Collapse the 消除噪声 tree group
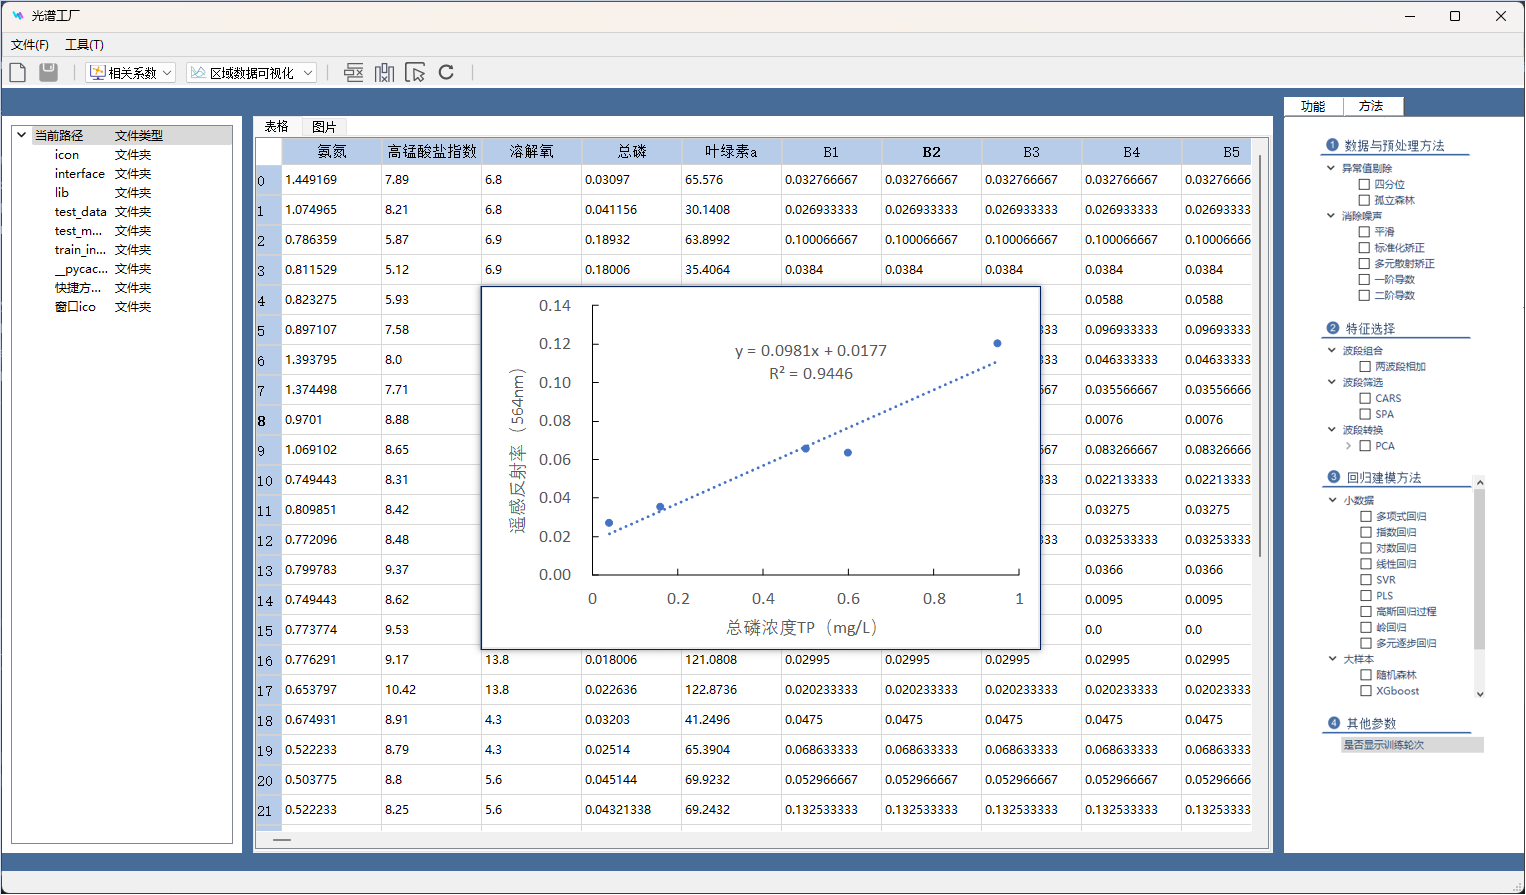 tap(1331, 215)
